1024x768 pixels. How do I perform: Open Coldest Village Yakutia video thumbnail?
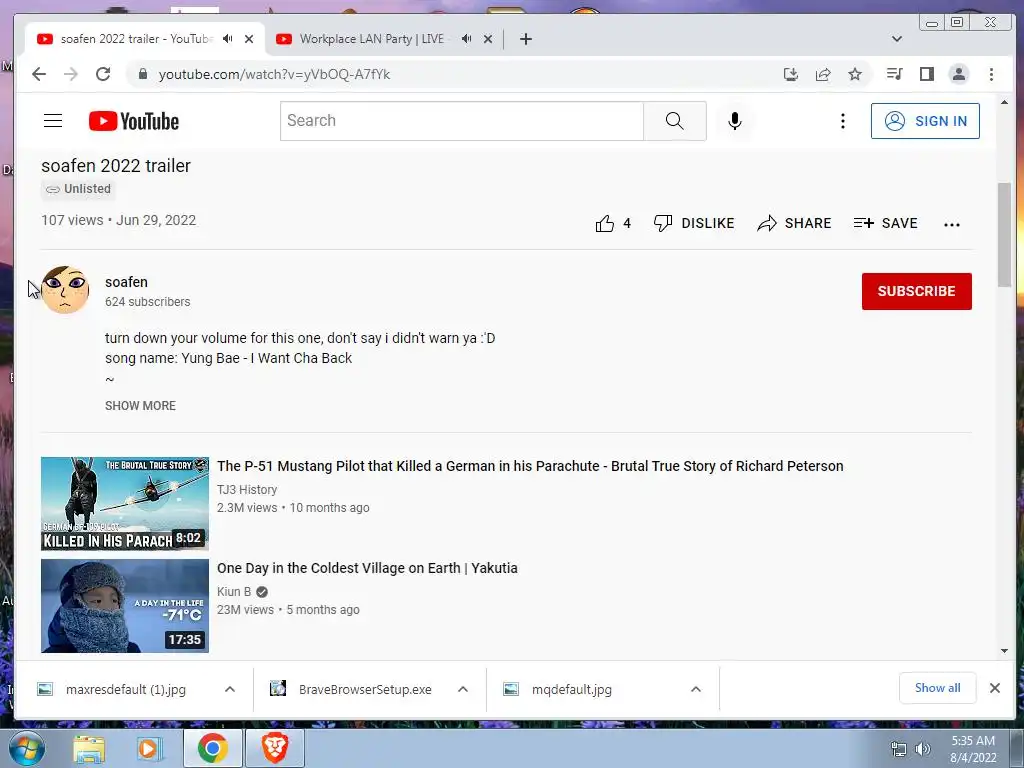[x=125, y=605]
